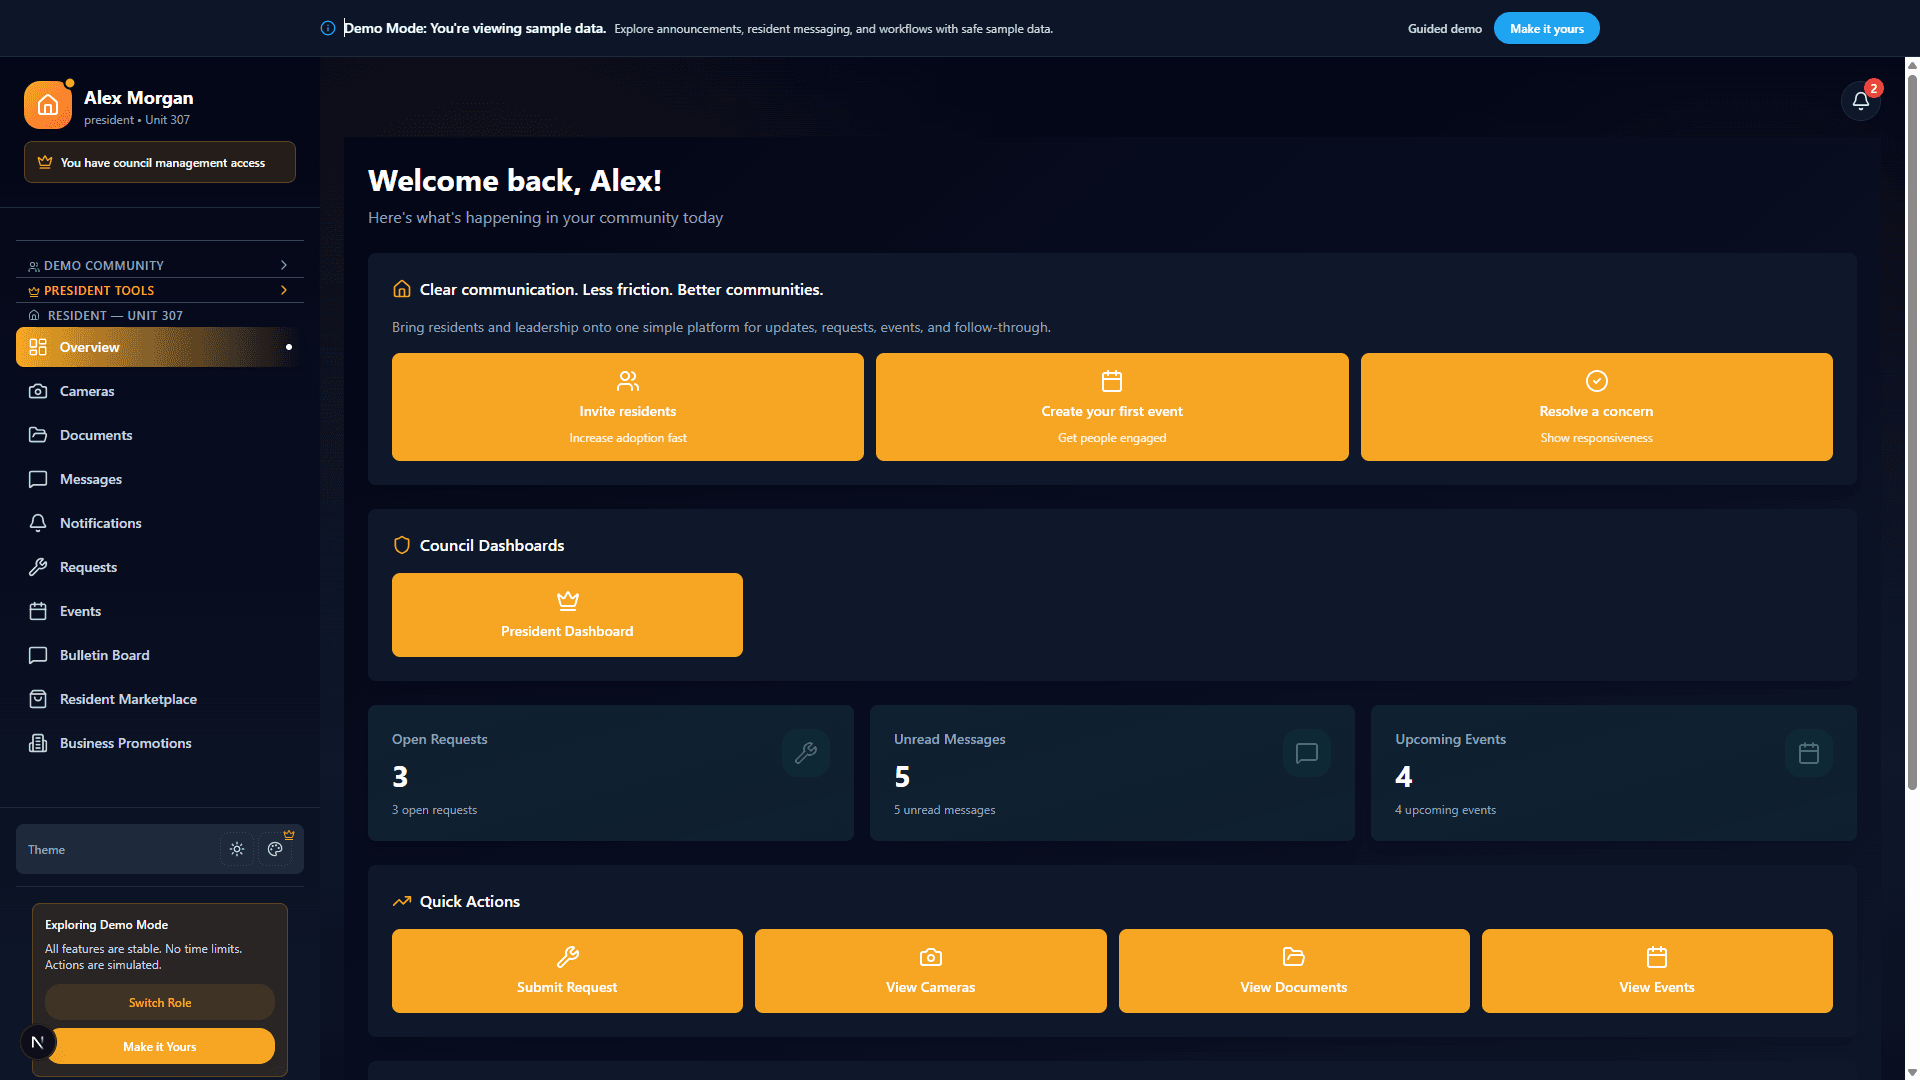Click the house icon beside the tagline heading

click(x=402, y=289)
